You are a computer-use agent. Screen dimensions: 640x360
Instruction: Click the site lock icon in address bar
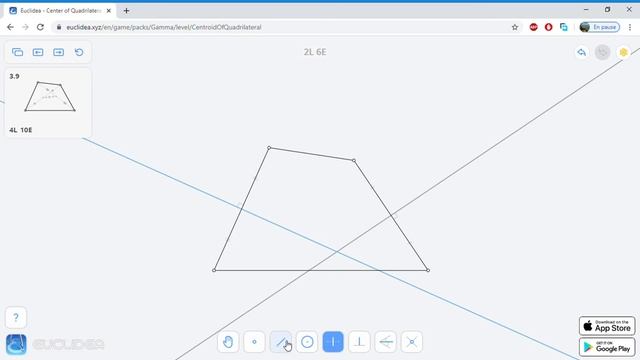[59, 27]
